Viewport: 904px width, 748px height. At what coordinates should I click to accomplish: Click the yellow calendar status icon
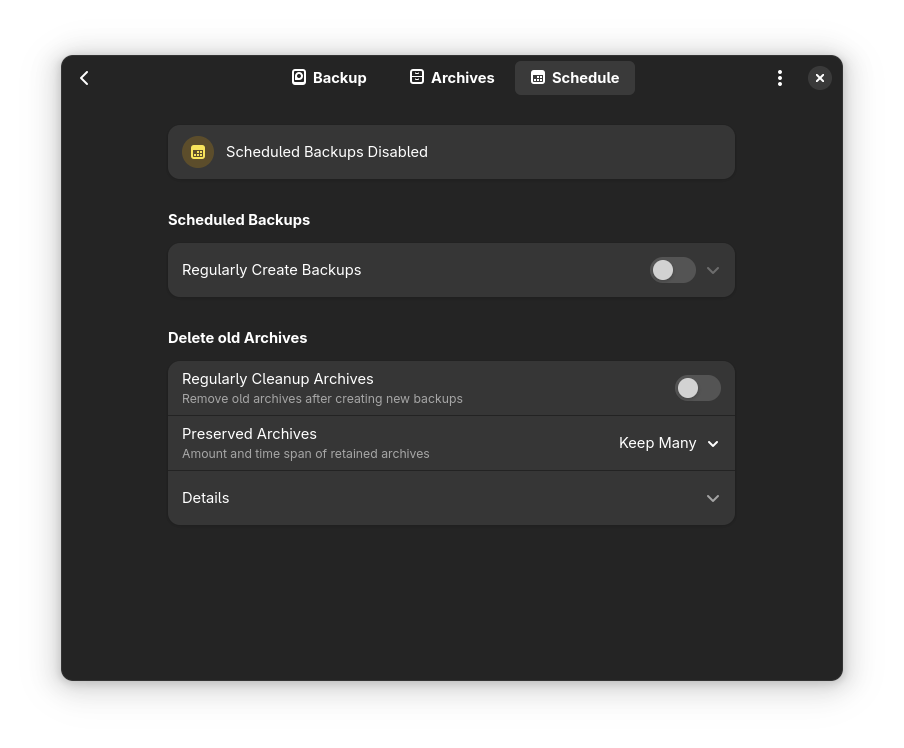(198, 152)
